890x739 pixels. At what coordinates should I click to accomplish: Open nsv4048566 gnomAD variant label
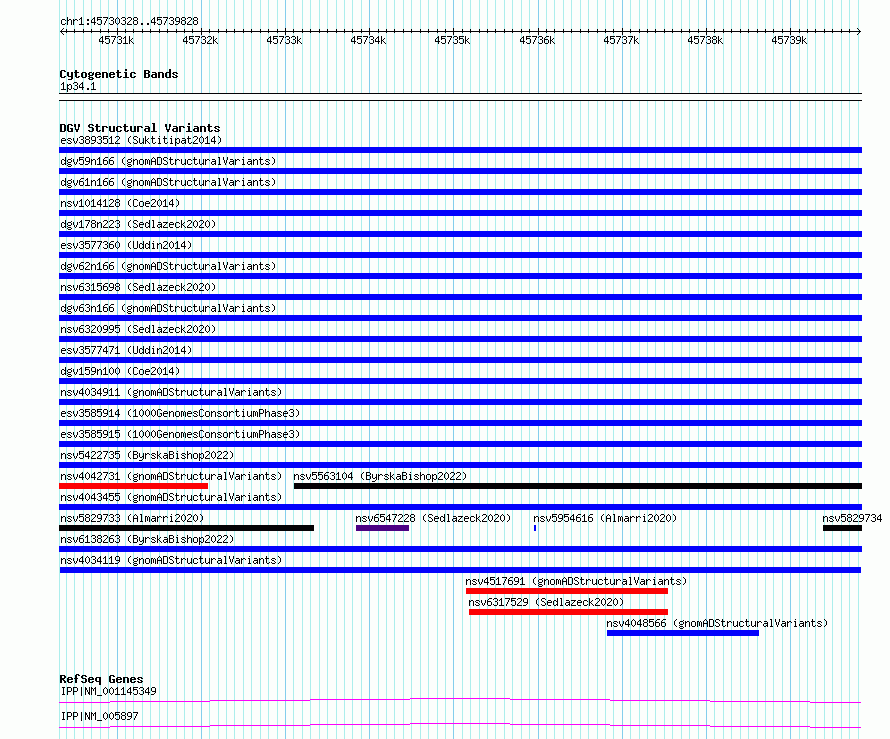pyautogui.click(x=717, y=623)
